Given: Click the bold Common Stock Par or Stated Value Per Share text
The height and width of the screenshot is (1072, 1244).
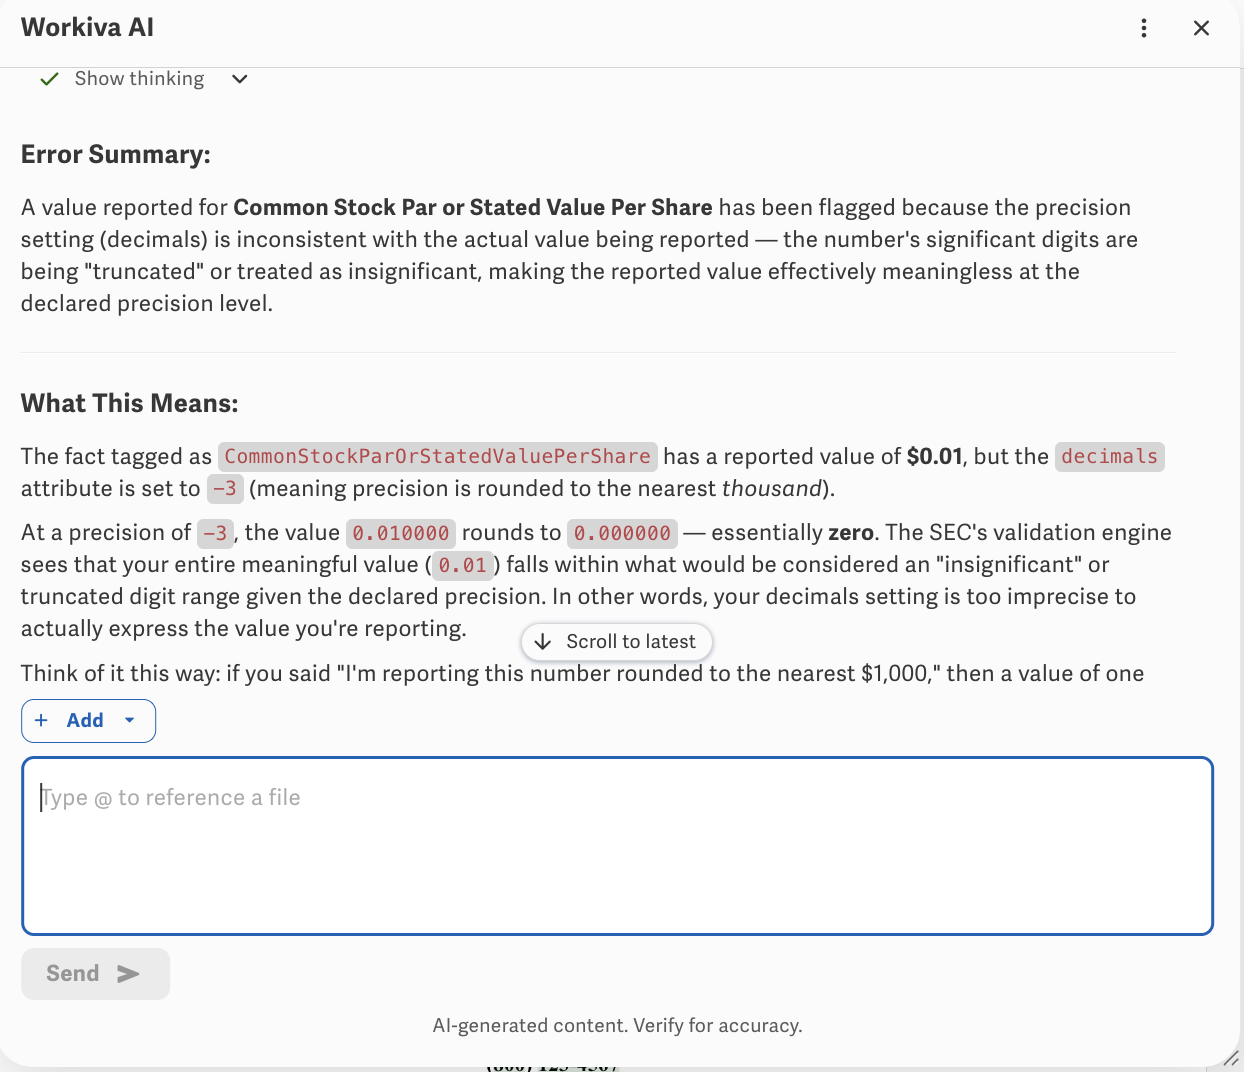Looking at the screenshot, I should coord(473,208).
